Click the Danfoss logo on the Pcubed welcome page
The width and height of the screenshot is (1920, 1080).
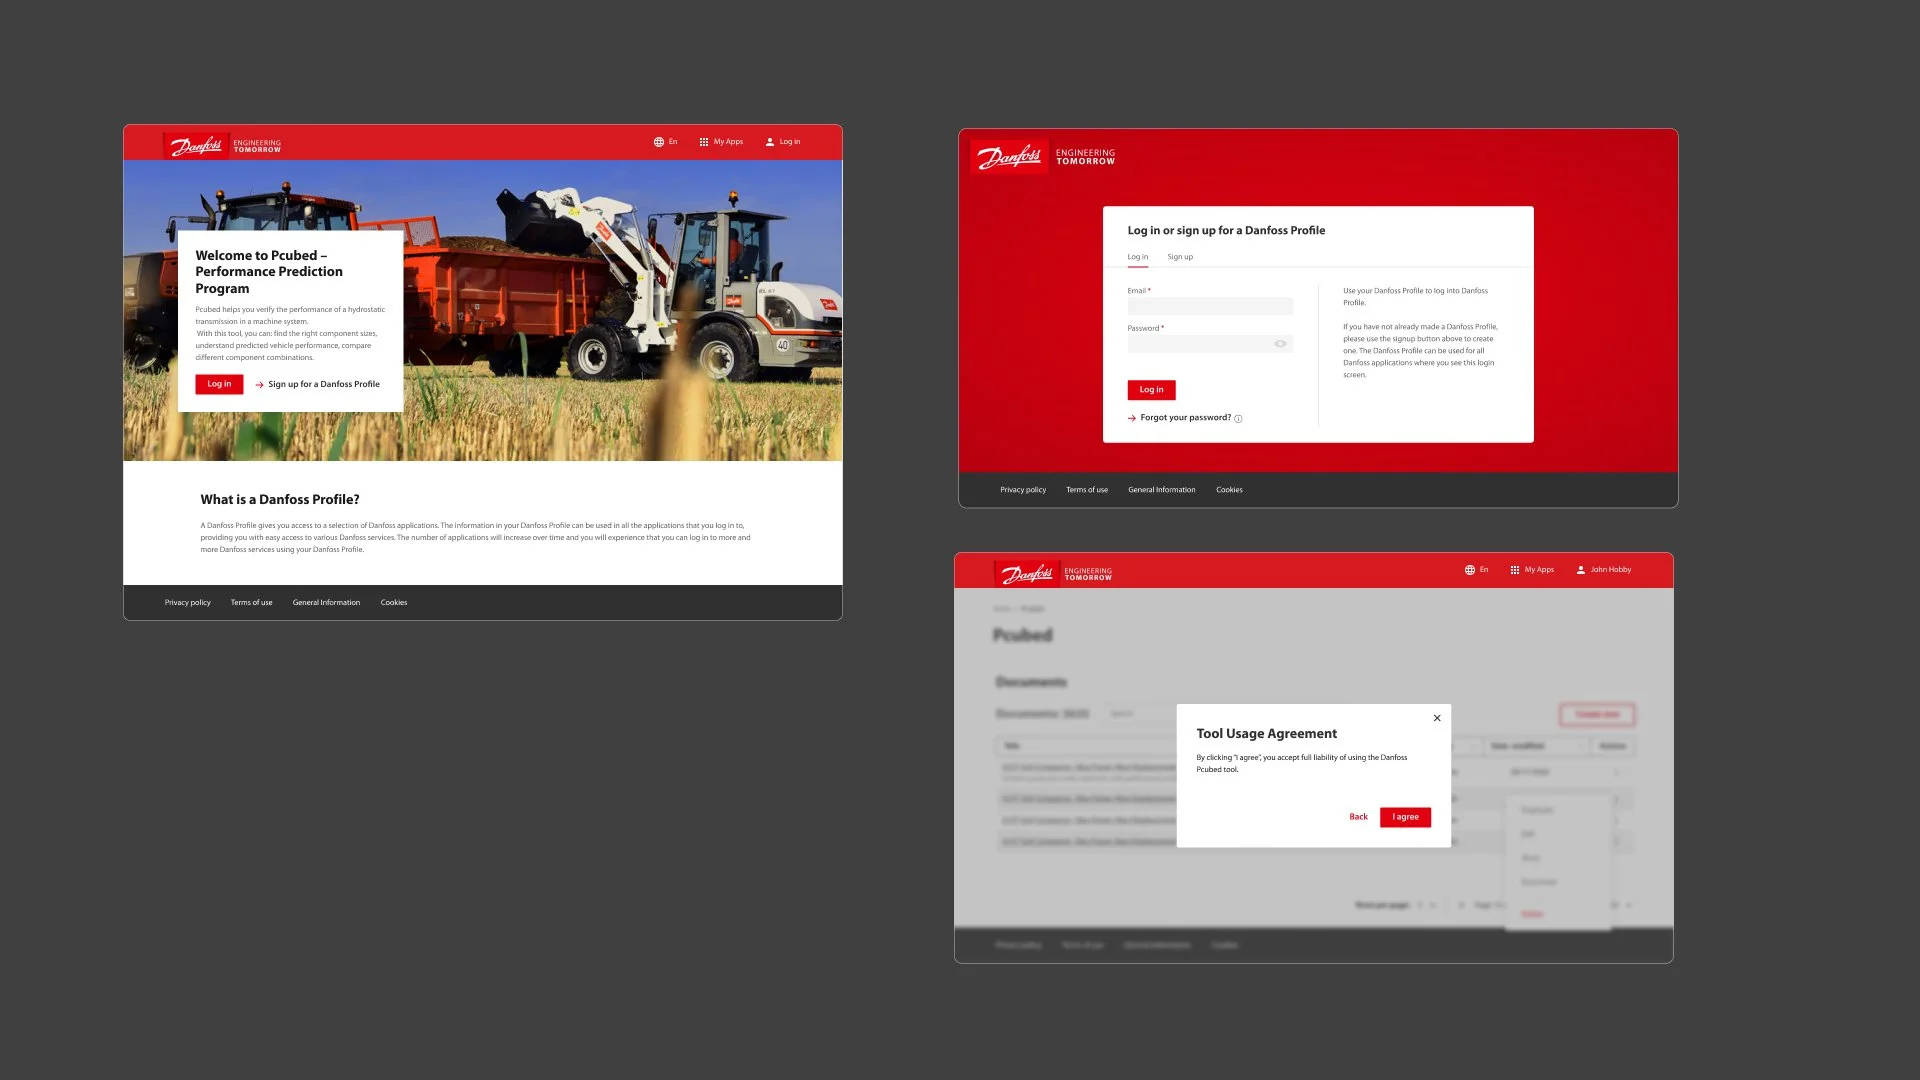click(197, 146)
